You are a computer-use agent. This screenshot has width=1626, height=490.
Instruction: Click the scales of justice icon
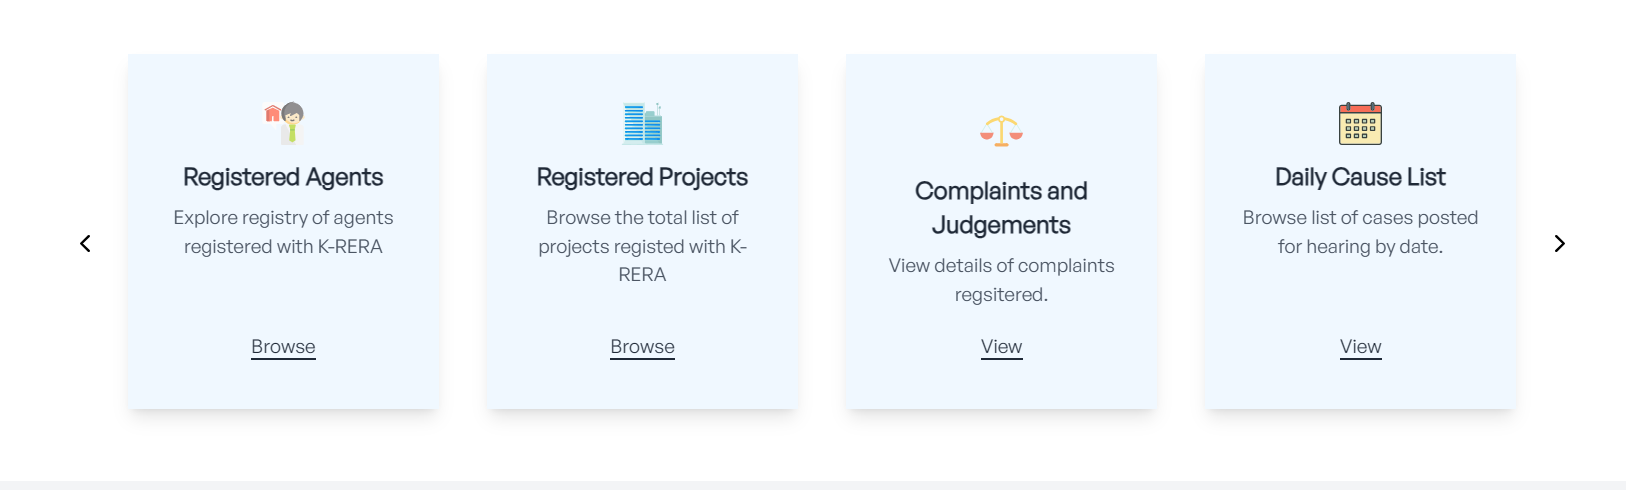pos(1001,131)
